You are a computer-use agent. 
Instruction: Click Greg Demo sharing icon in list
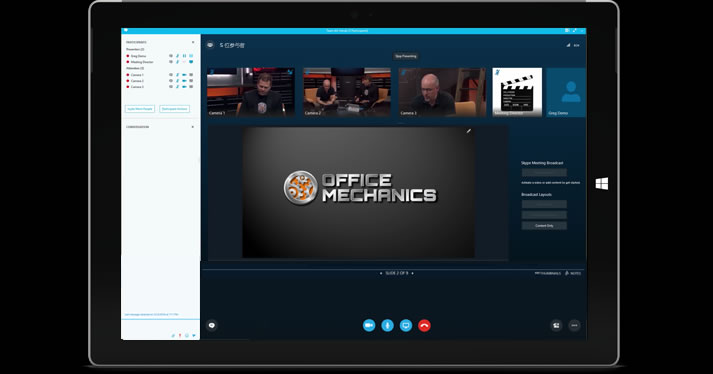pyautogui.click(x=191, y=56)
